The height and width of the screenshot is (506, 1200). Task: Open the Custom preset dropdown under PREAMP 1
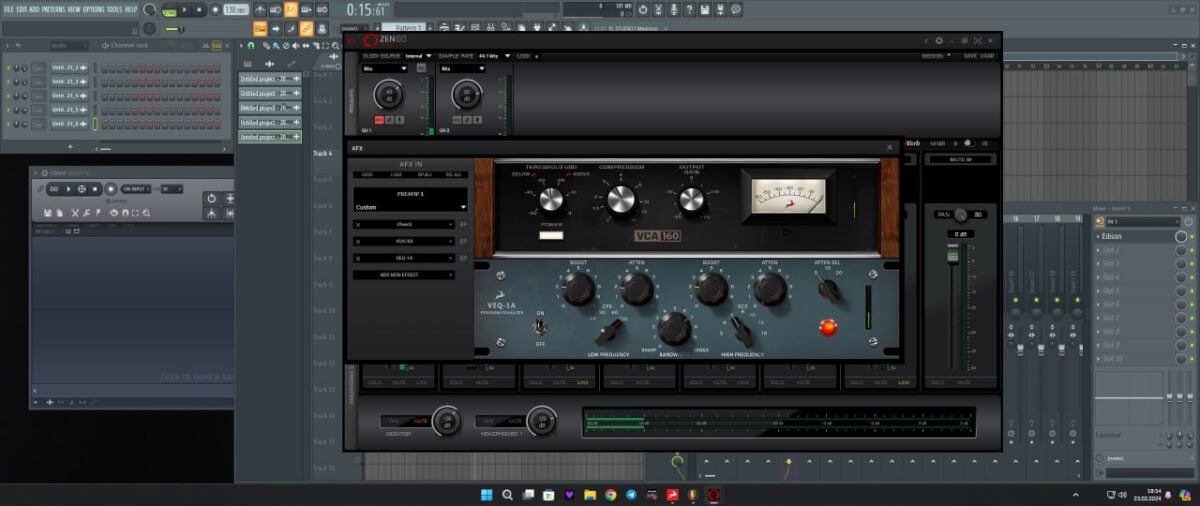pyautogui.click(x=410, y=207)
